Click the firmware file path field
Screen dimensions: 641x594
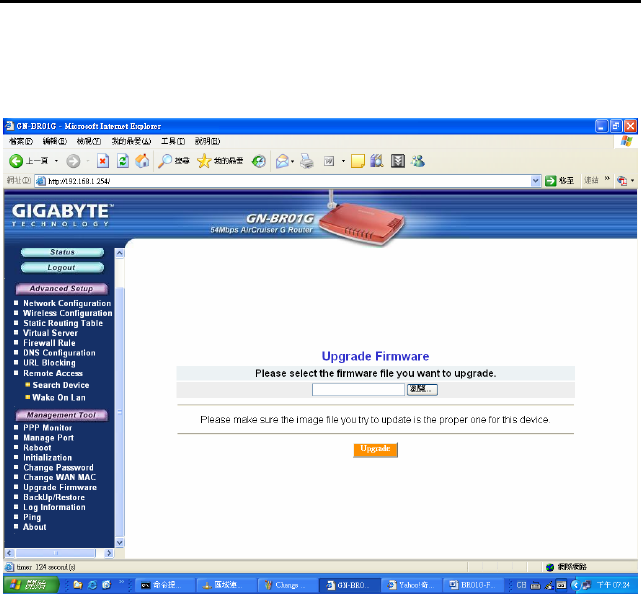(x=358, y=390)
